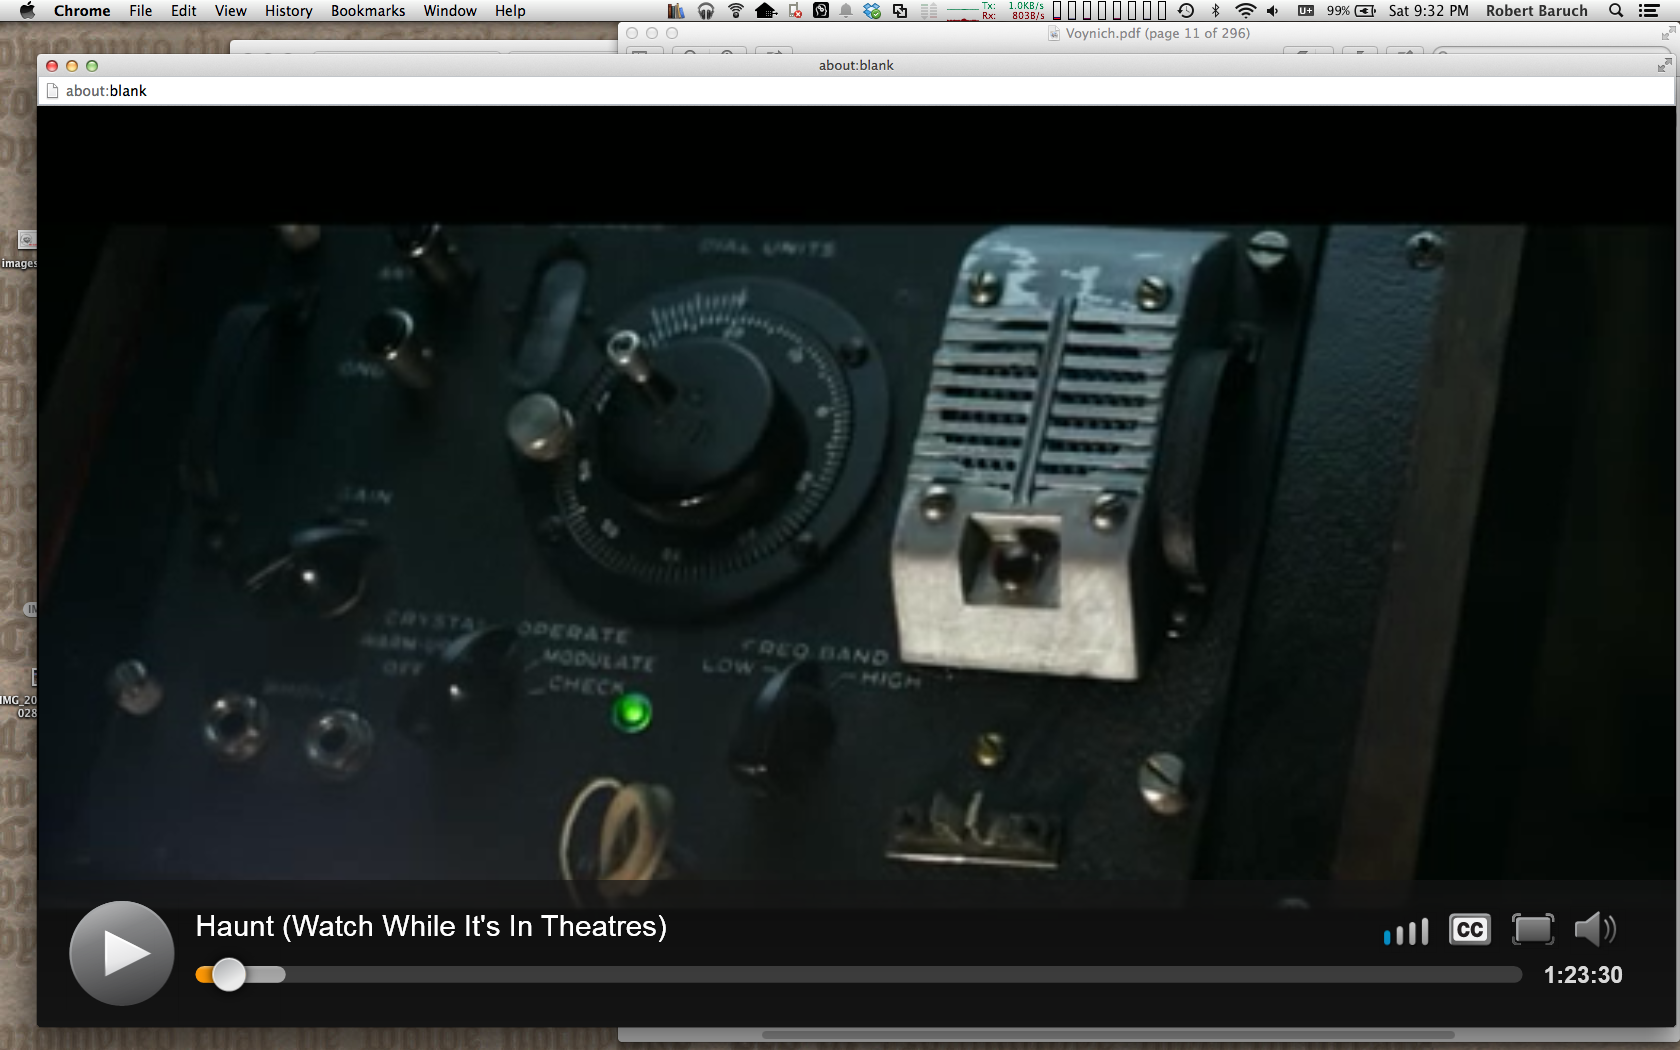Open the Wi-Fi status menu
Viewport: 1680px width, 1050px height.
point(1245,11)
